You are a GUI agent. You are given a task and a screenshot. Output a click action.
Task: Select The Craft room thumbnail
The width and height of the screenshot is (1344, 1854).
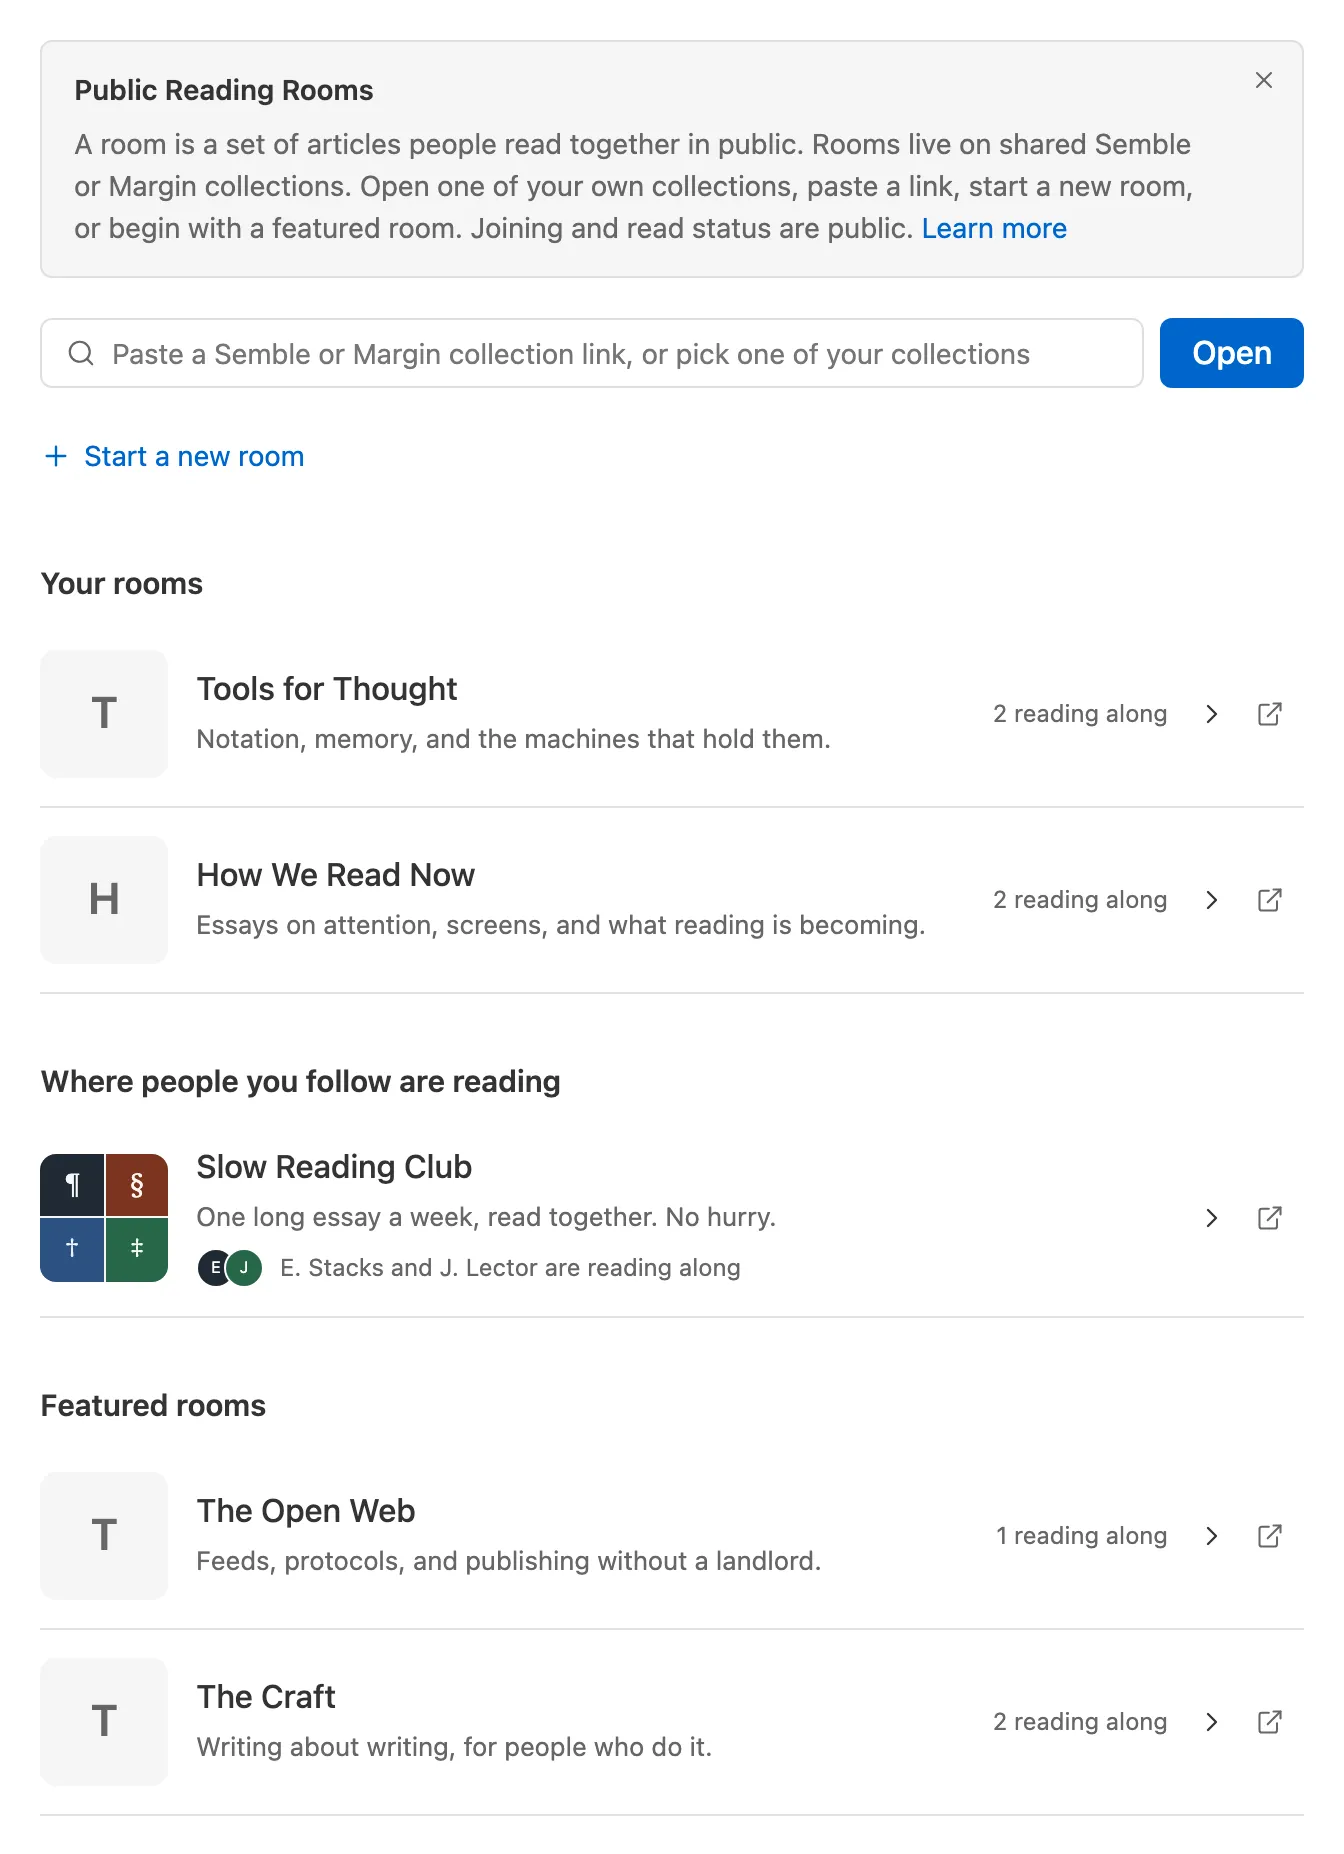tap(104, 1722)
